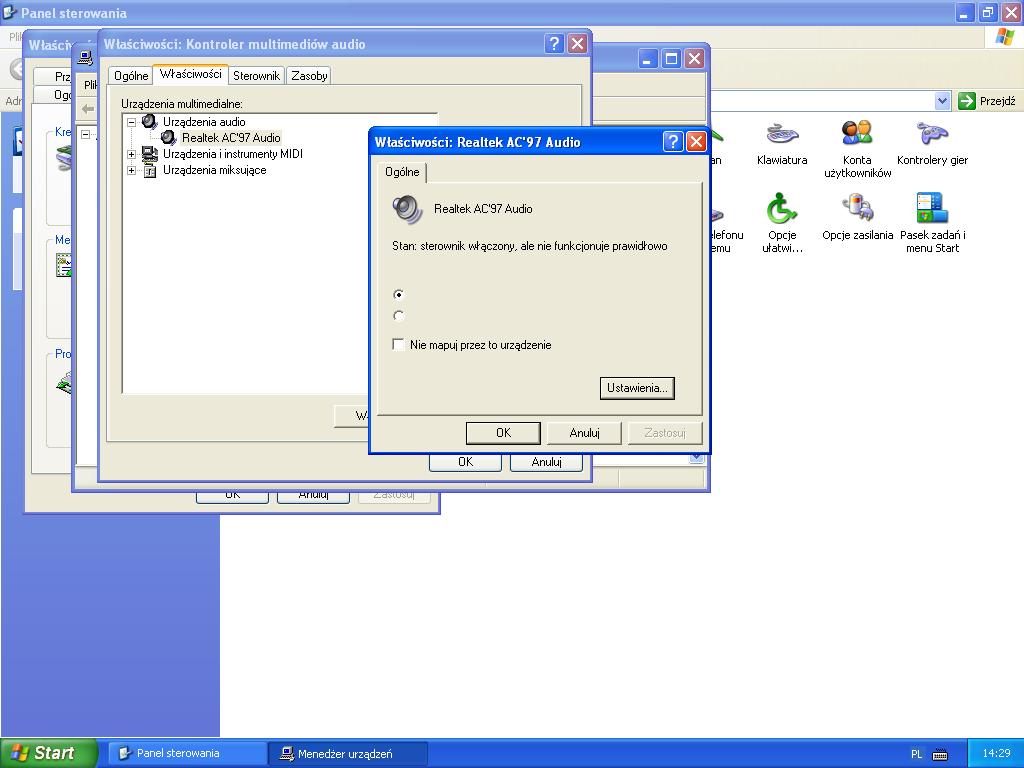1024x768 pixels.
Task: Open Konta użytkowników icon
Action: (x=857, y=149)
